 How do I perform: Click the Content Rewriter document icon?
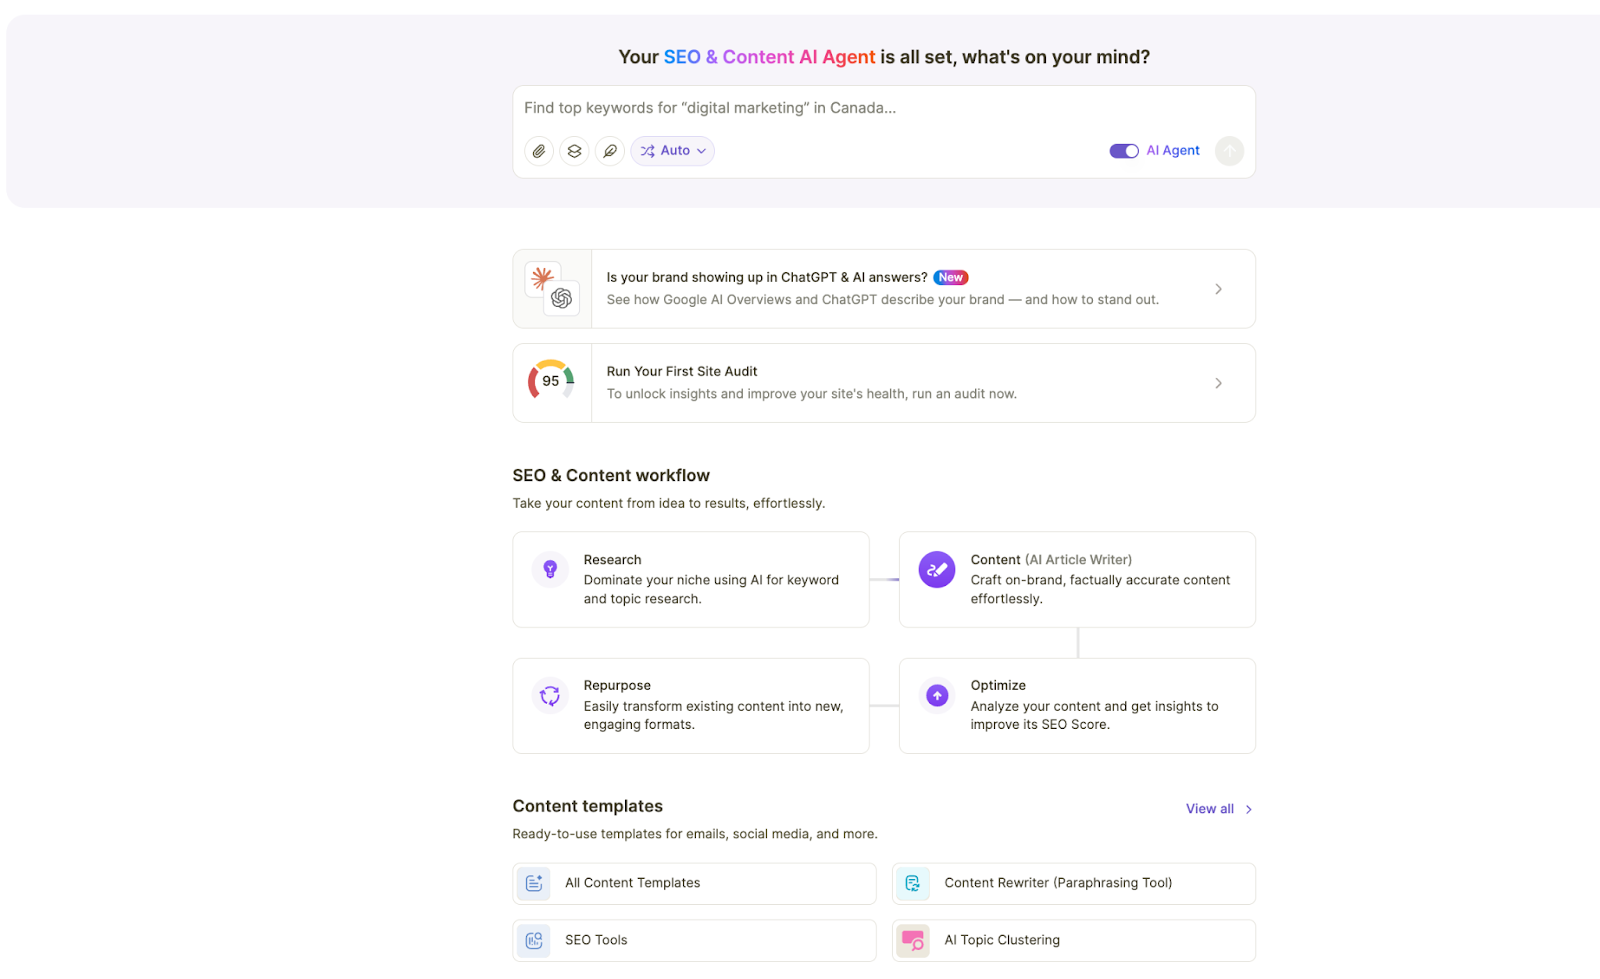(x=912, y=883)
